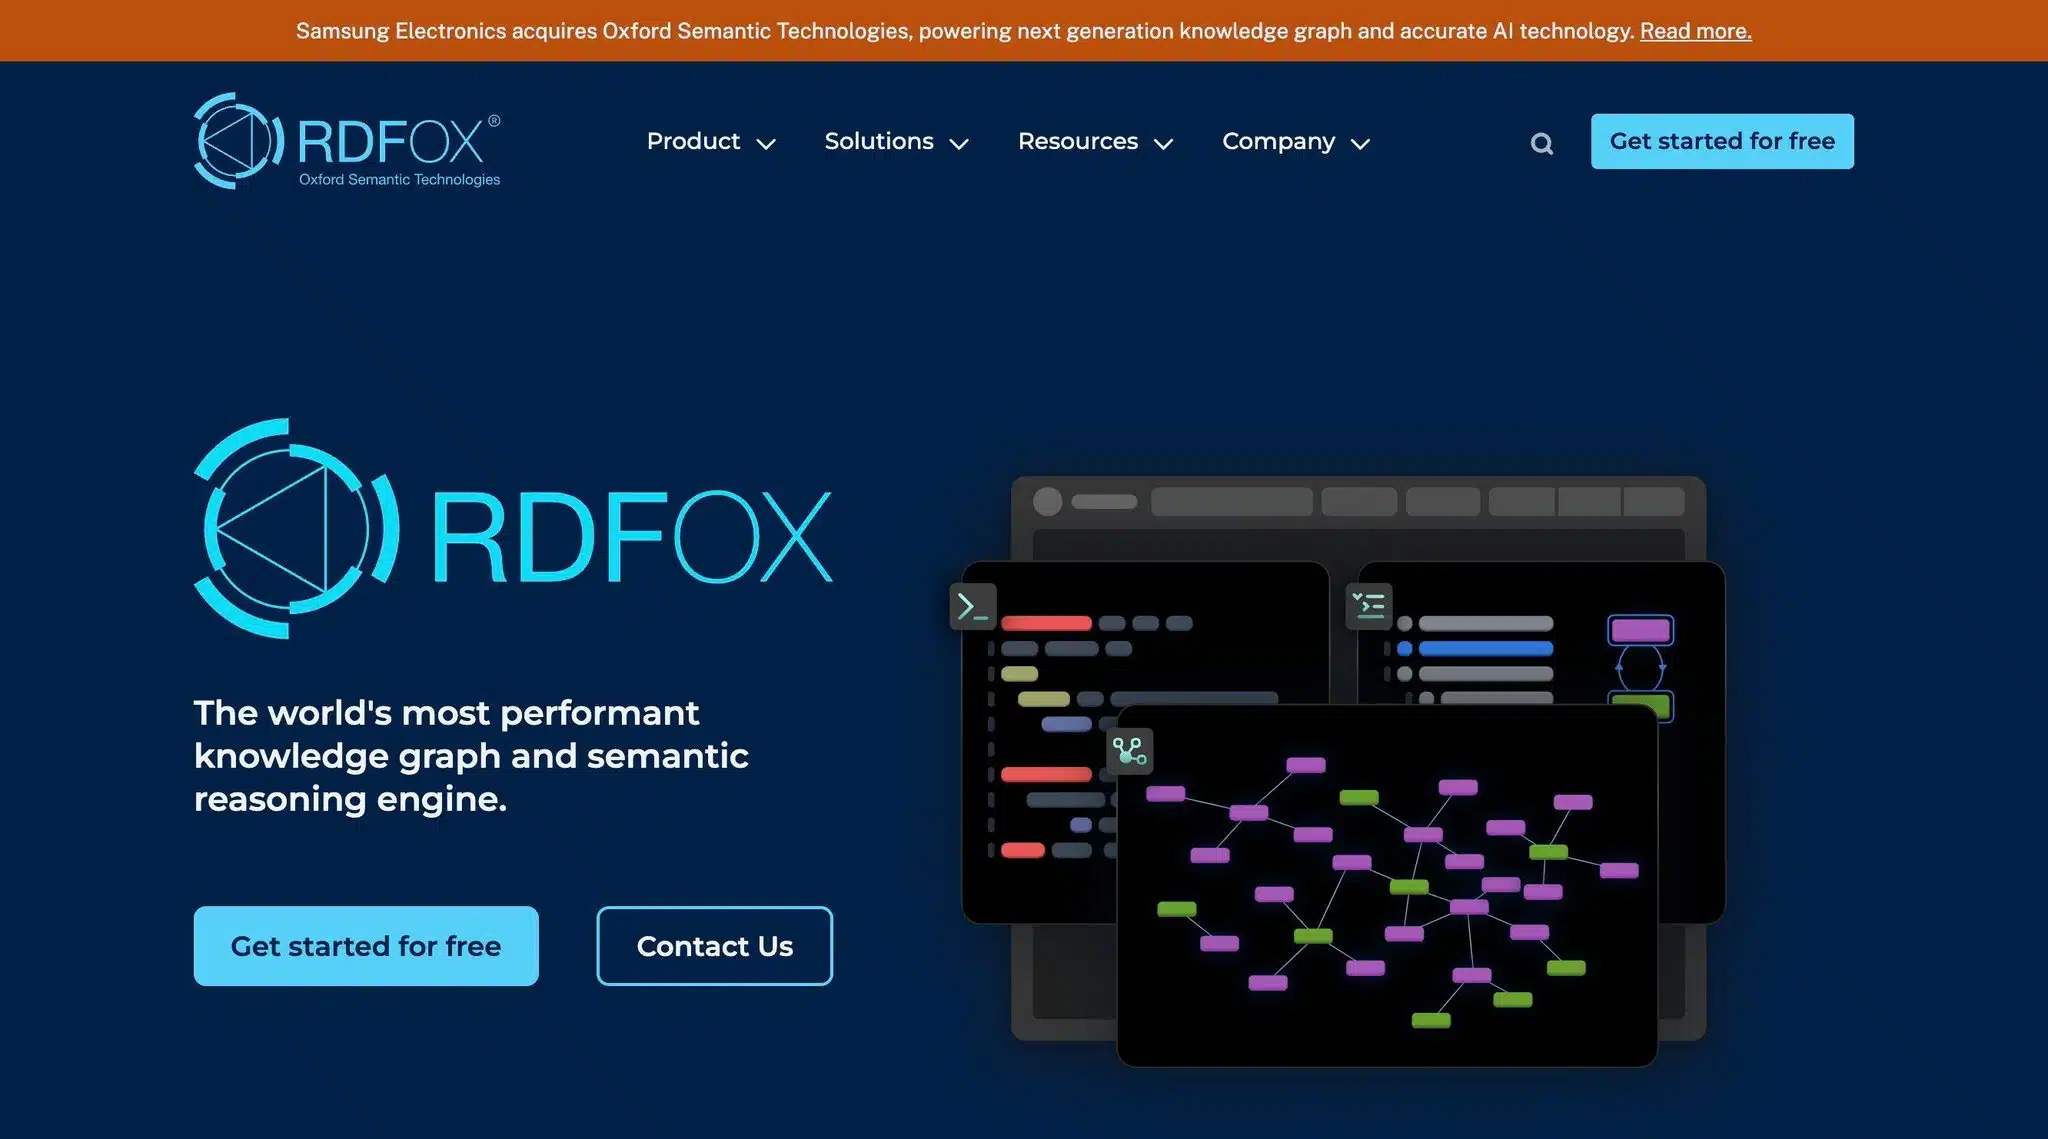Click the RDFox logo in the header
The height and width of the screenshot is (1139, 2048).
click(347, 141)
